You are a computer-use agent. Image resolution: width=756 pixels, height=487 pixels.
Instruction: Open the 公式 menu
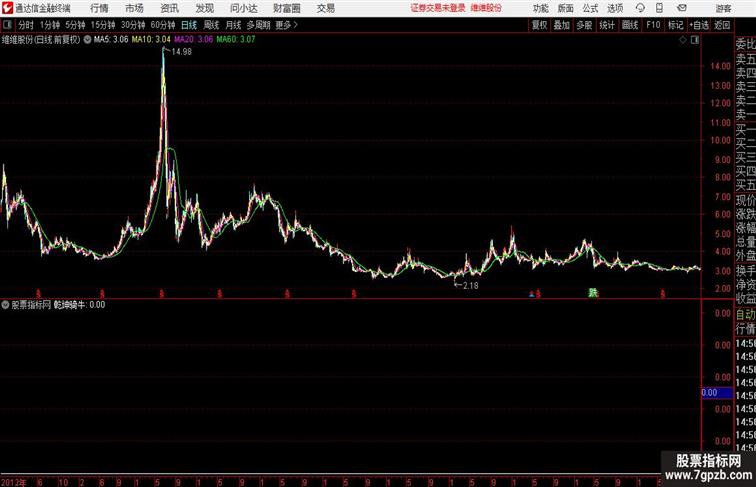click(590, 8)
